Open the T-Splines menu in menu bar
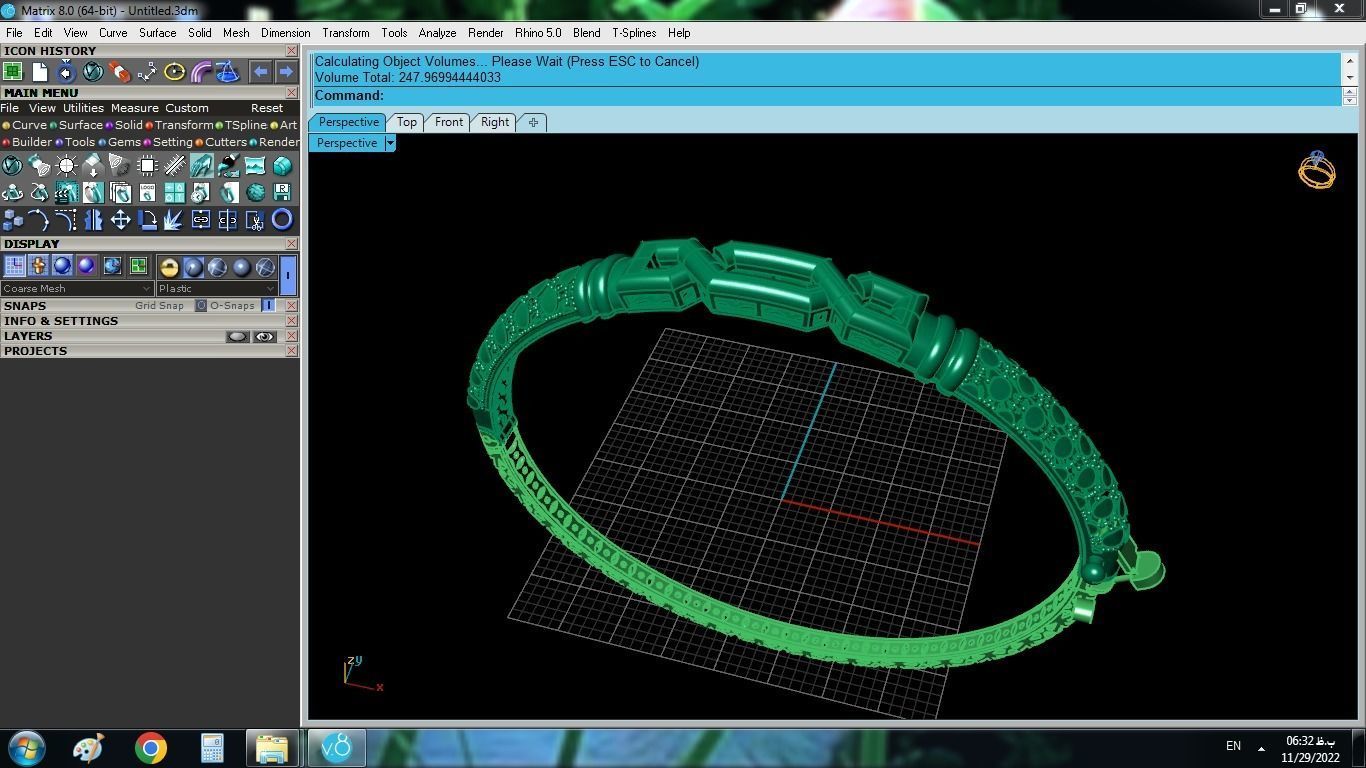 coord(634,33)
